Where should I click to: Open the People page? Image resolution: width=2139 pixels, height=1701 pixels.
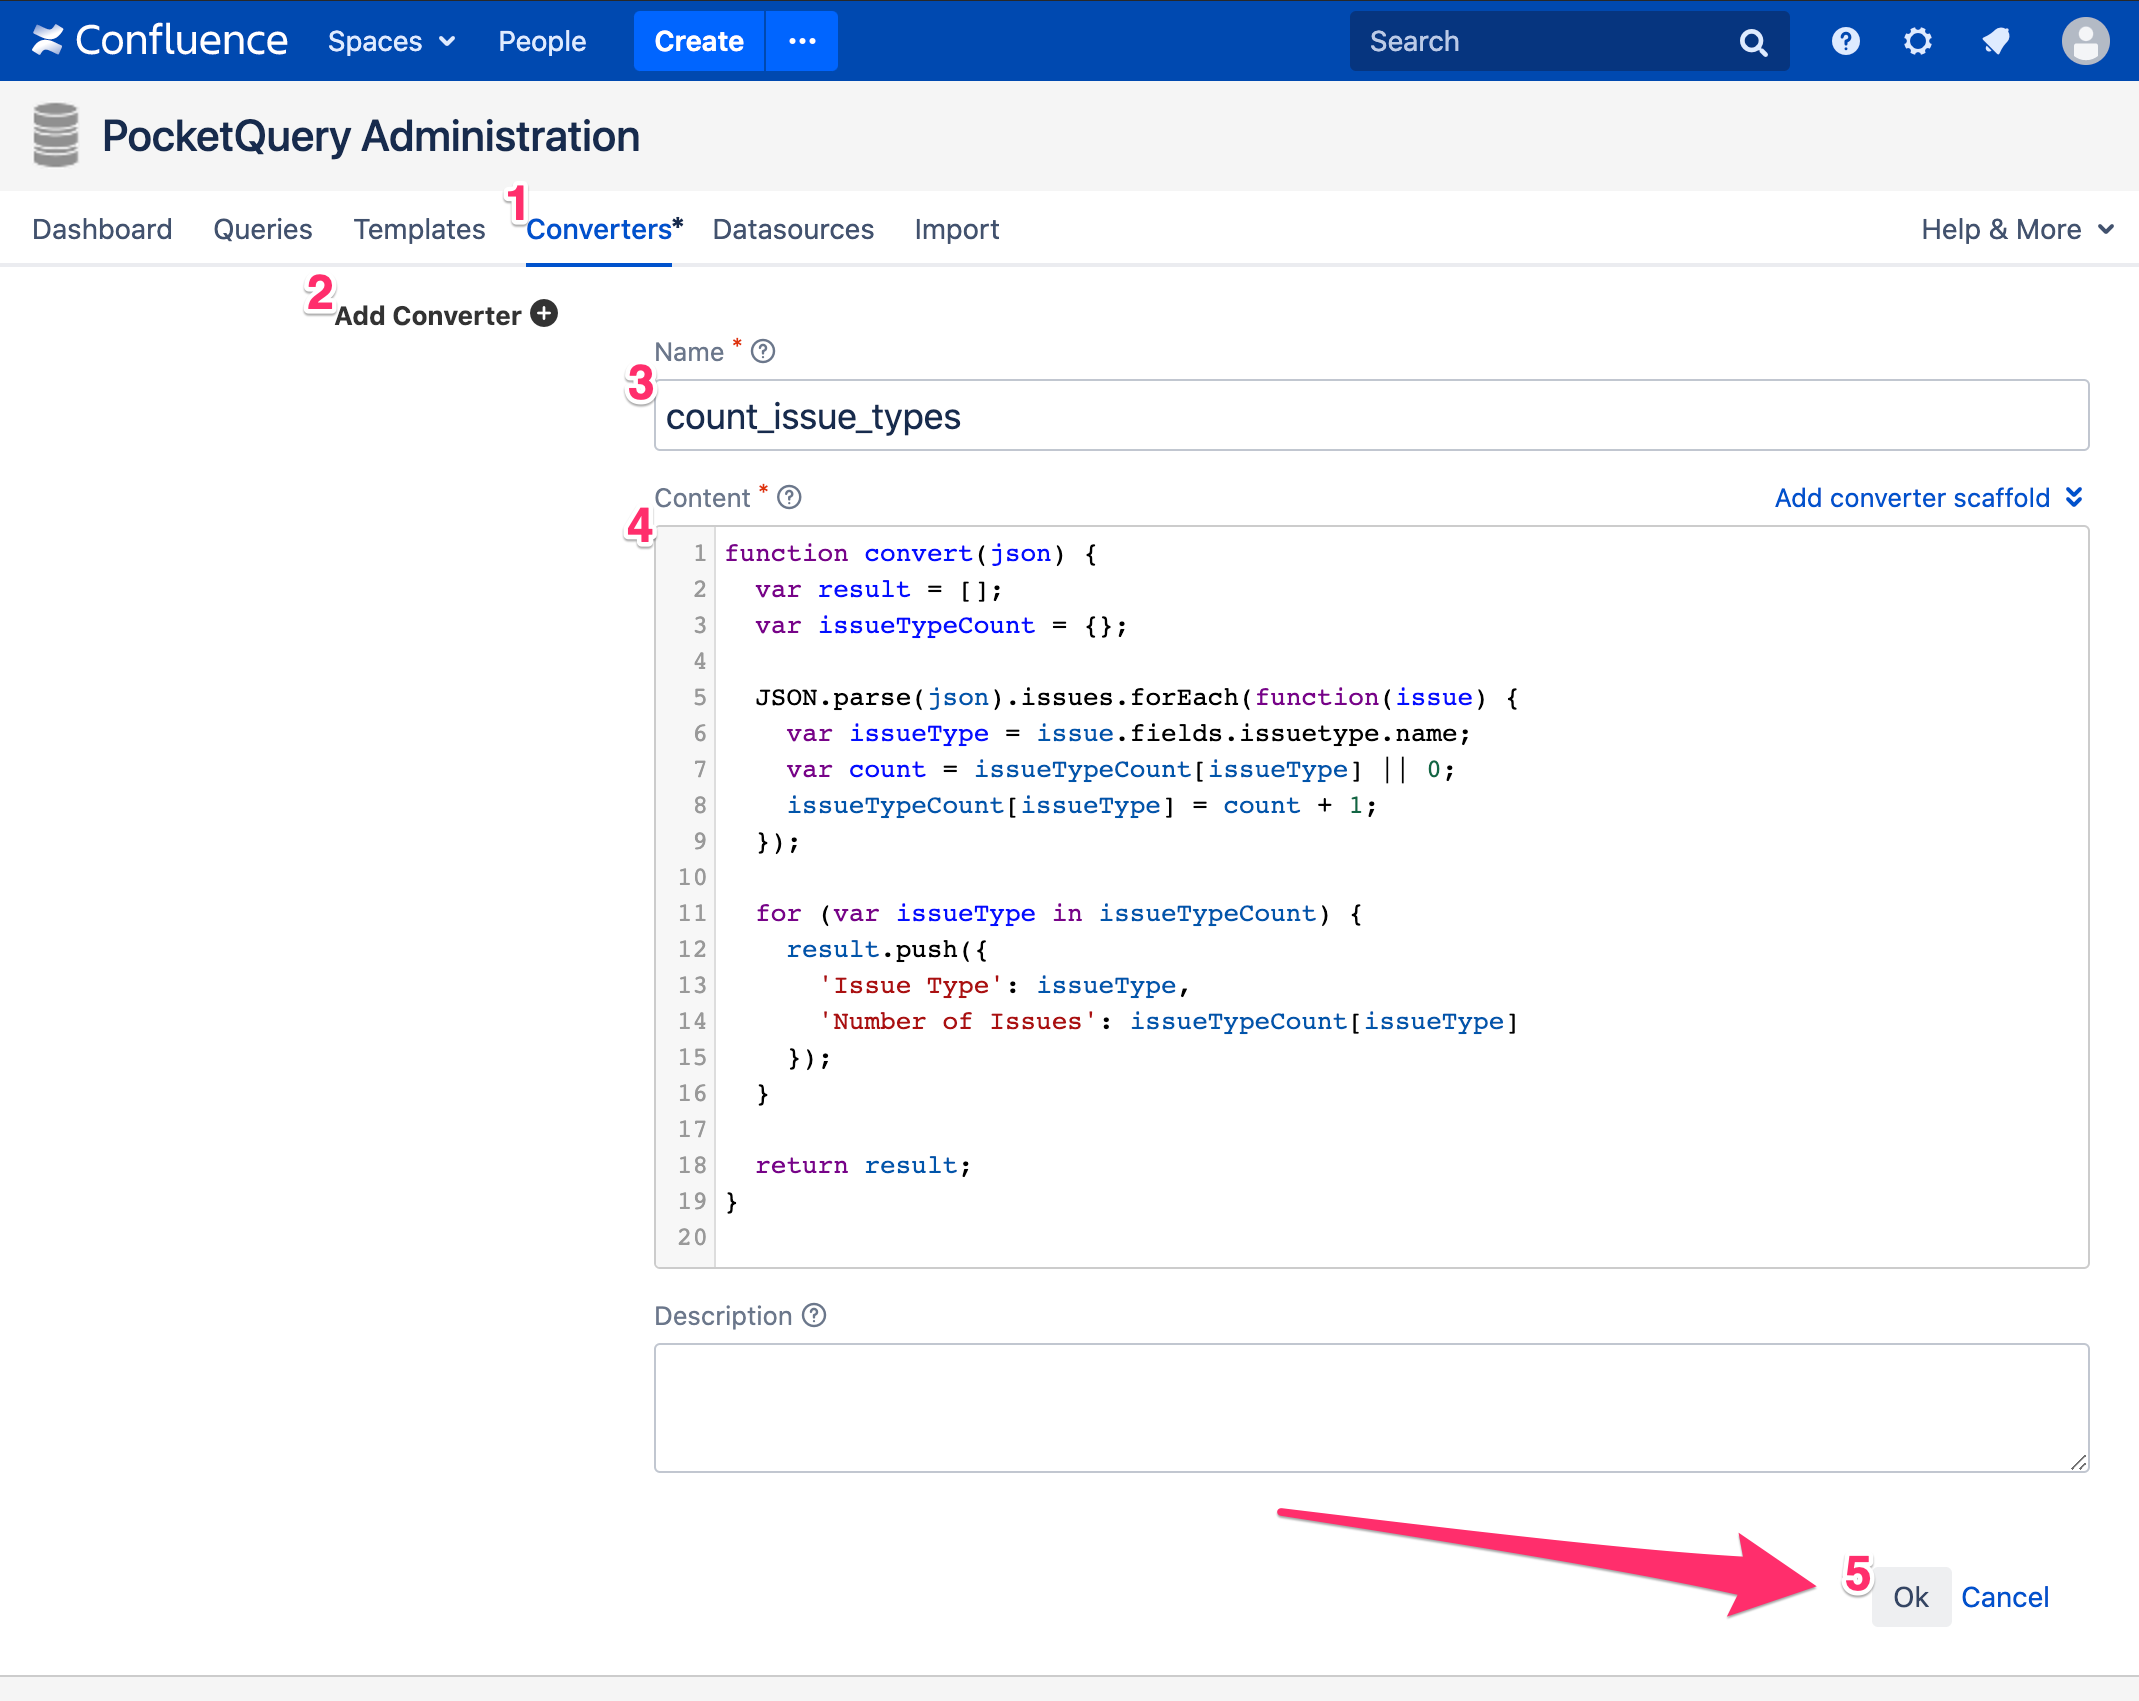click(542, 41)
